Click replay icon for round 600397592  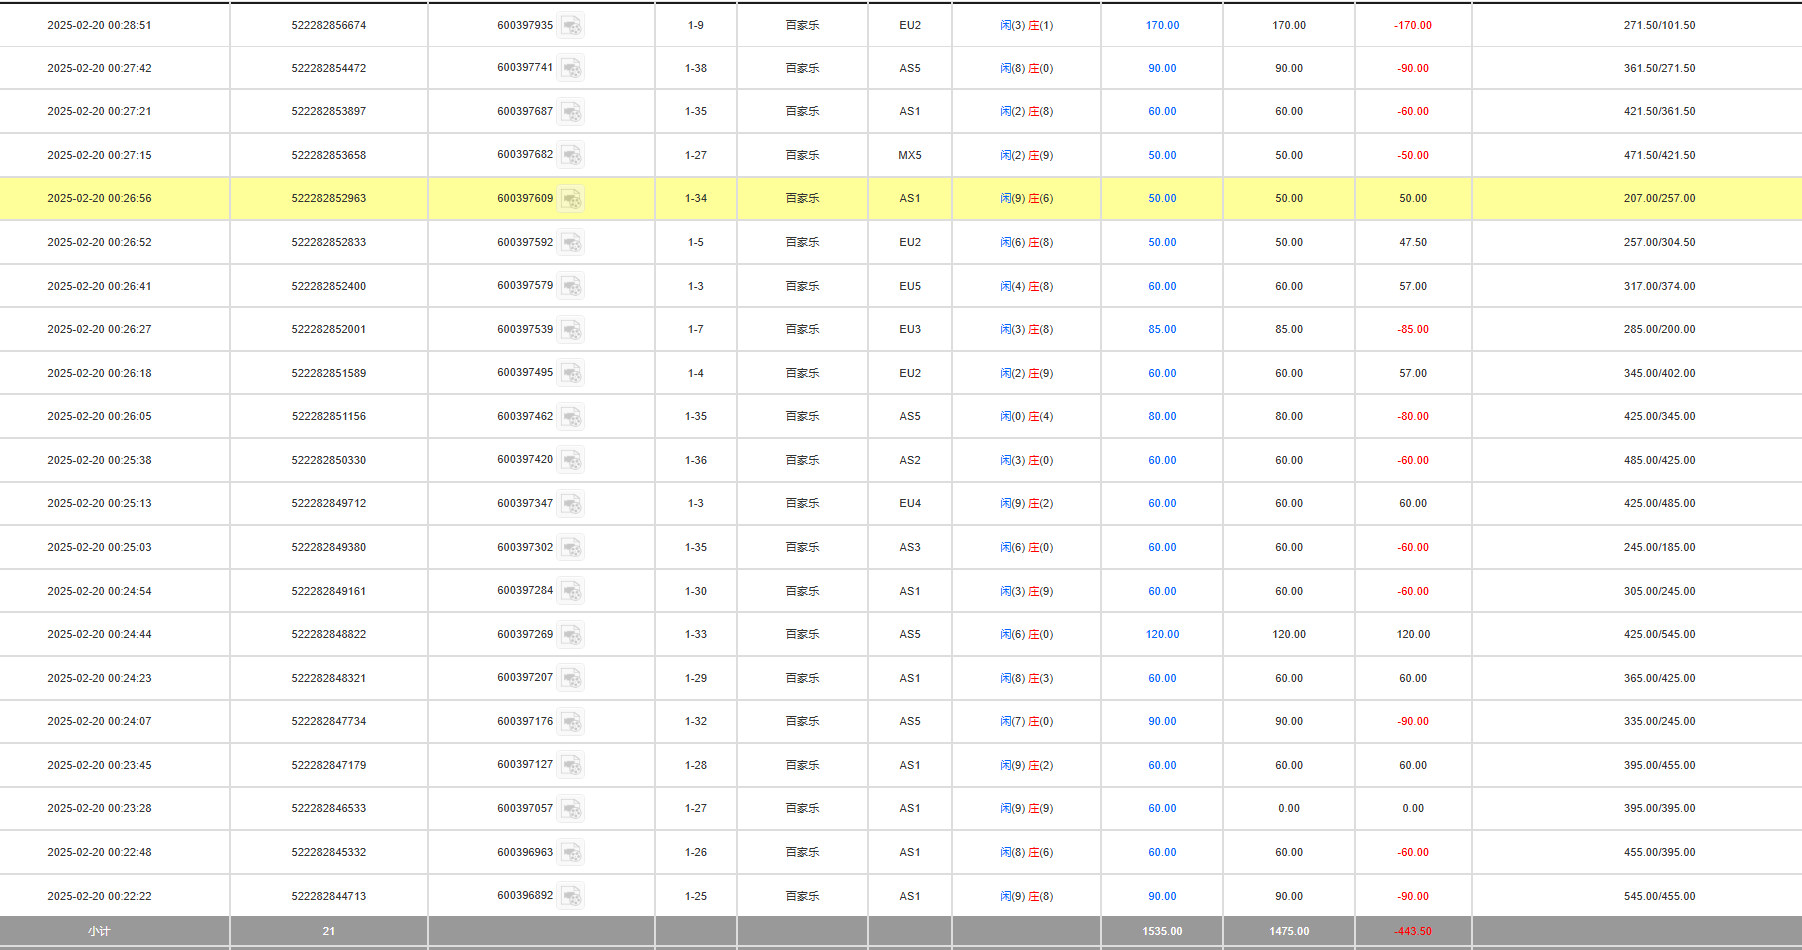tap(571, 243)
